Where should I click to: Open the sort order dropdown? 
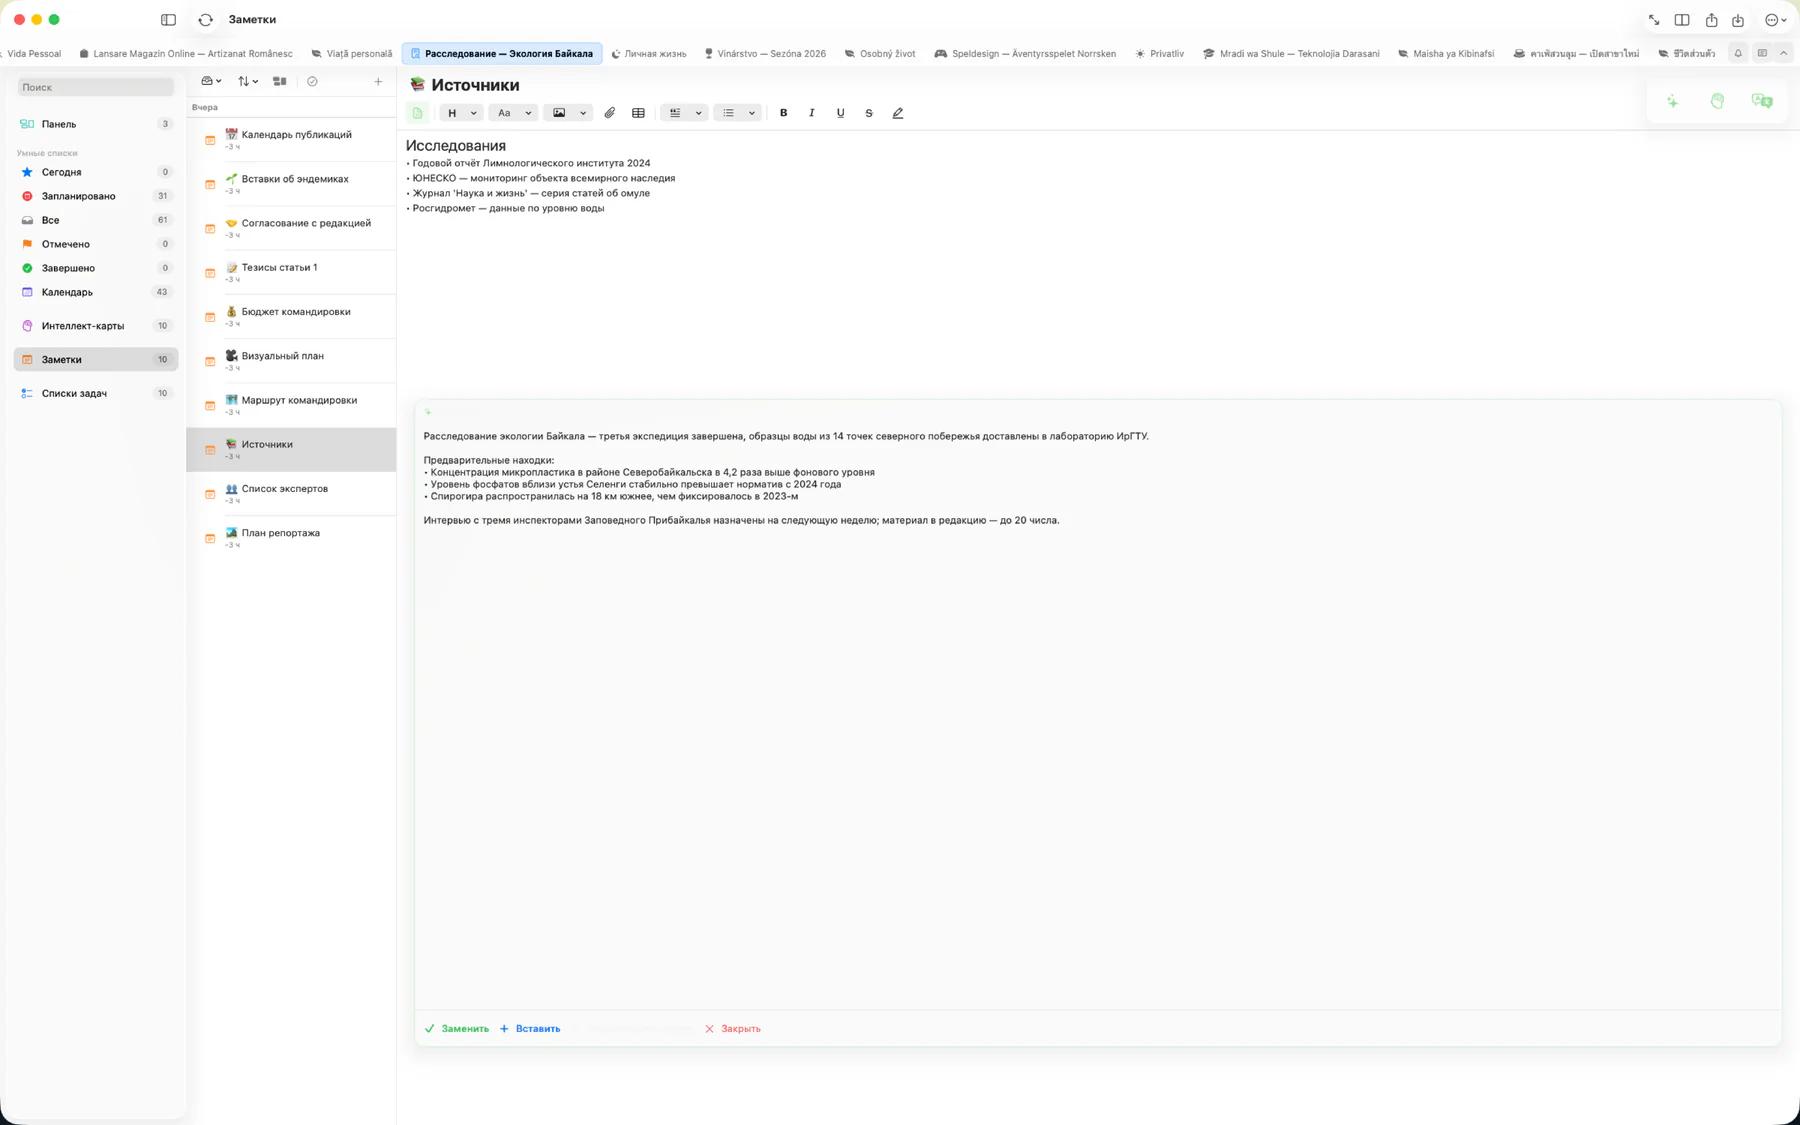(x=248, y=81)
